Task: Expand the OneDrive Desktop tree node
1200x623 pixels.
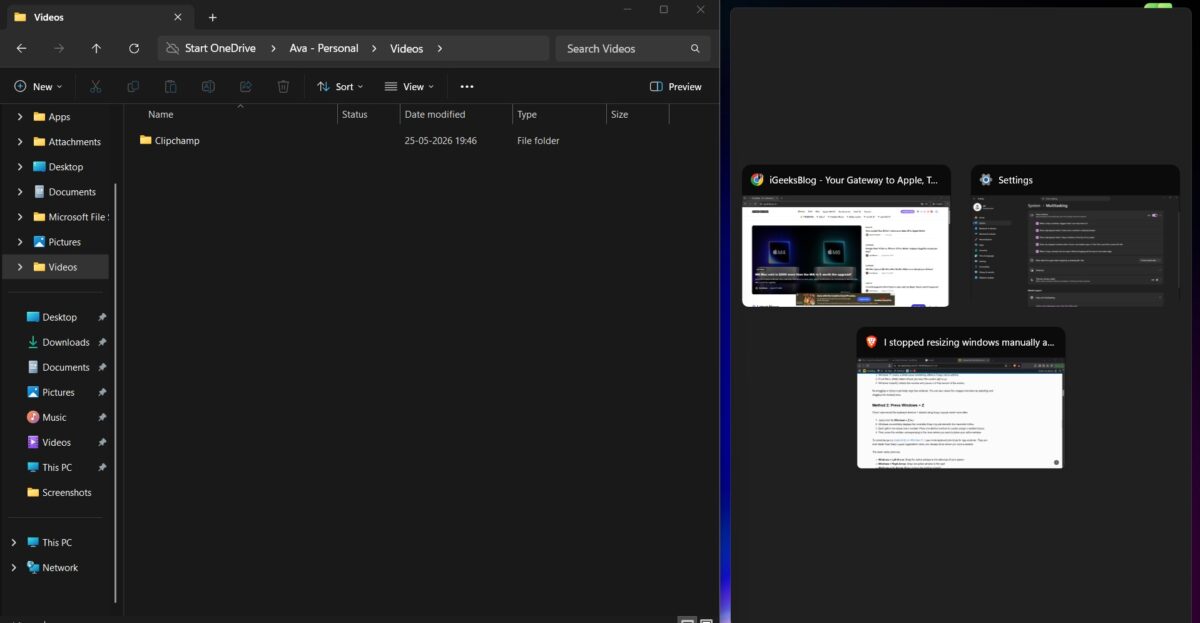Action: [20, 167]
